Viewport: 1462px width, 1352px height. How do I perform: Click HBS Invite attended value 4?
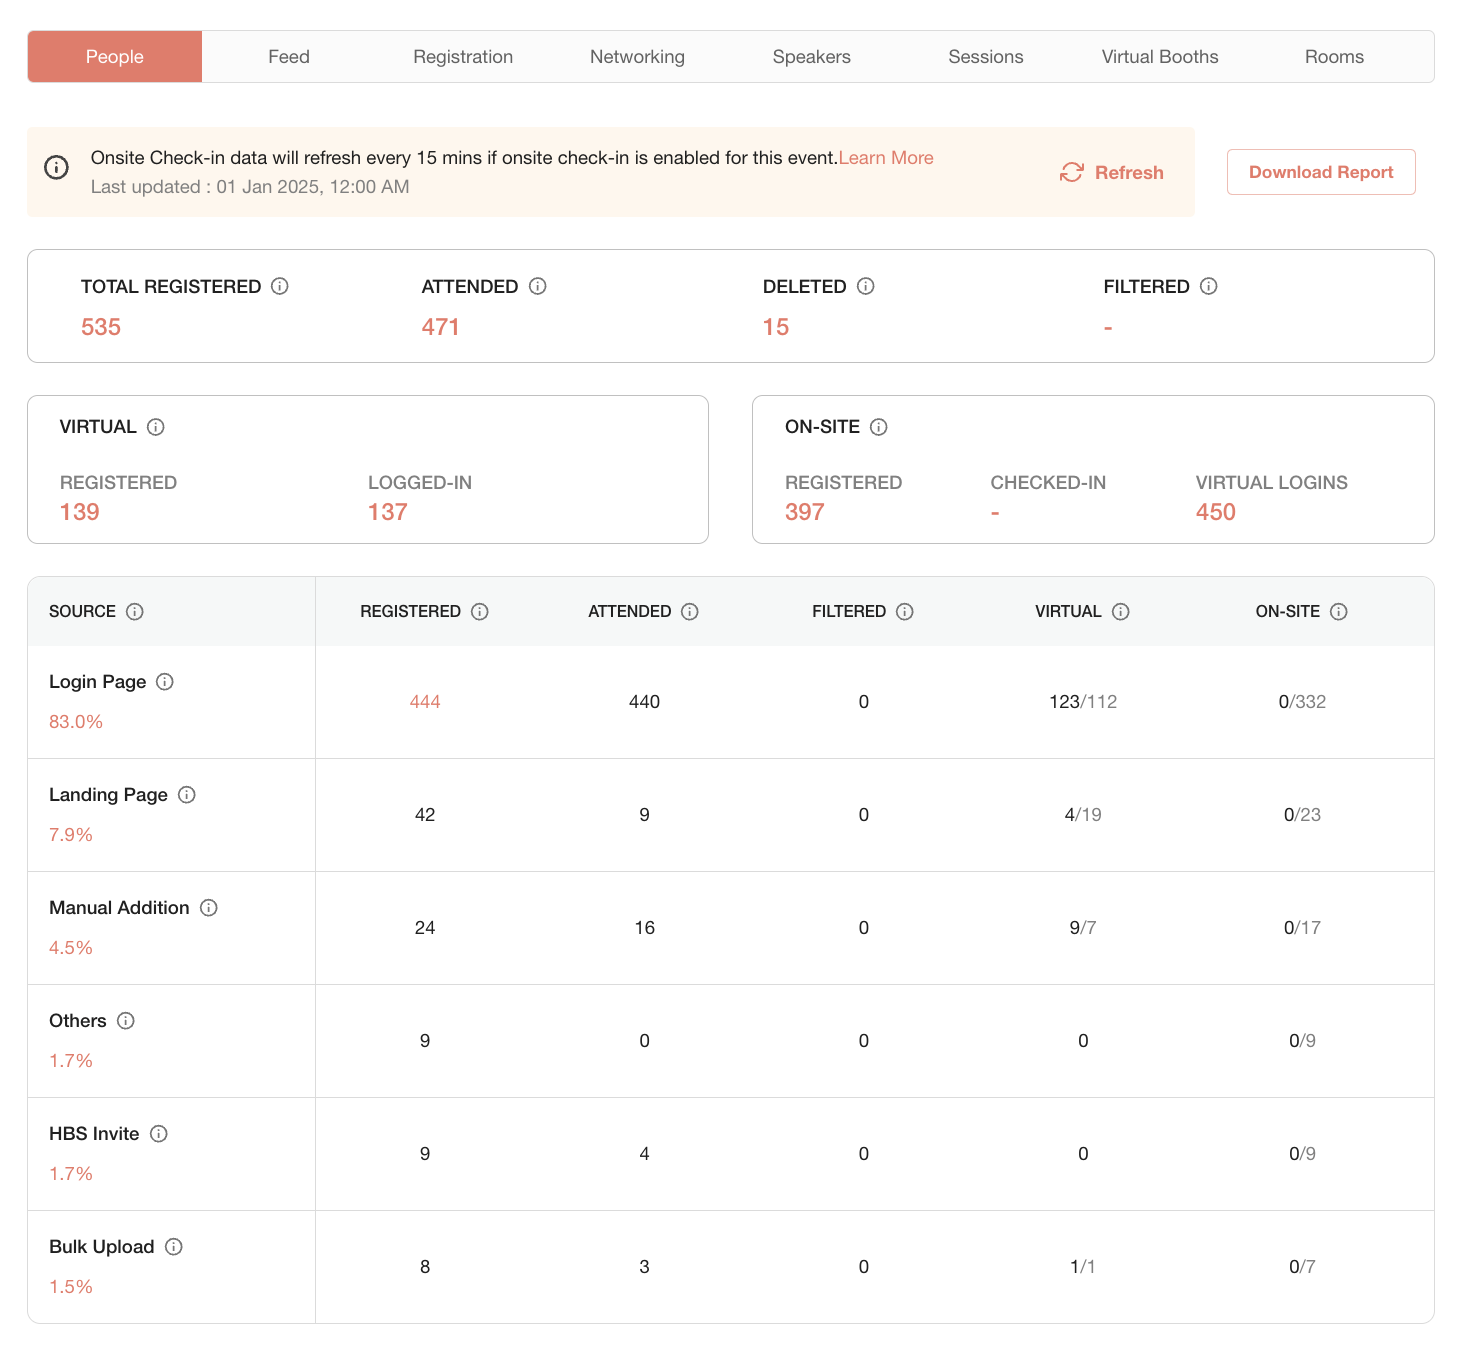point(644,1154)
